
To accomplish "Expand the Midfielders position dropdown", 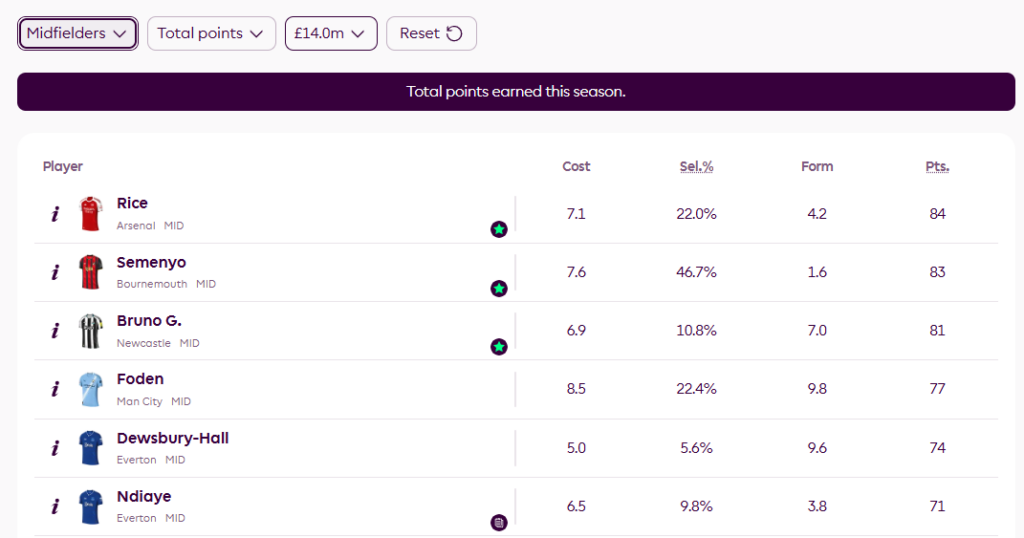I will click(x=77, y=33).
